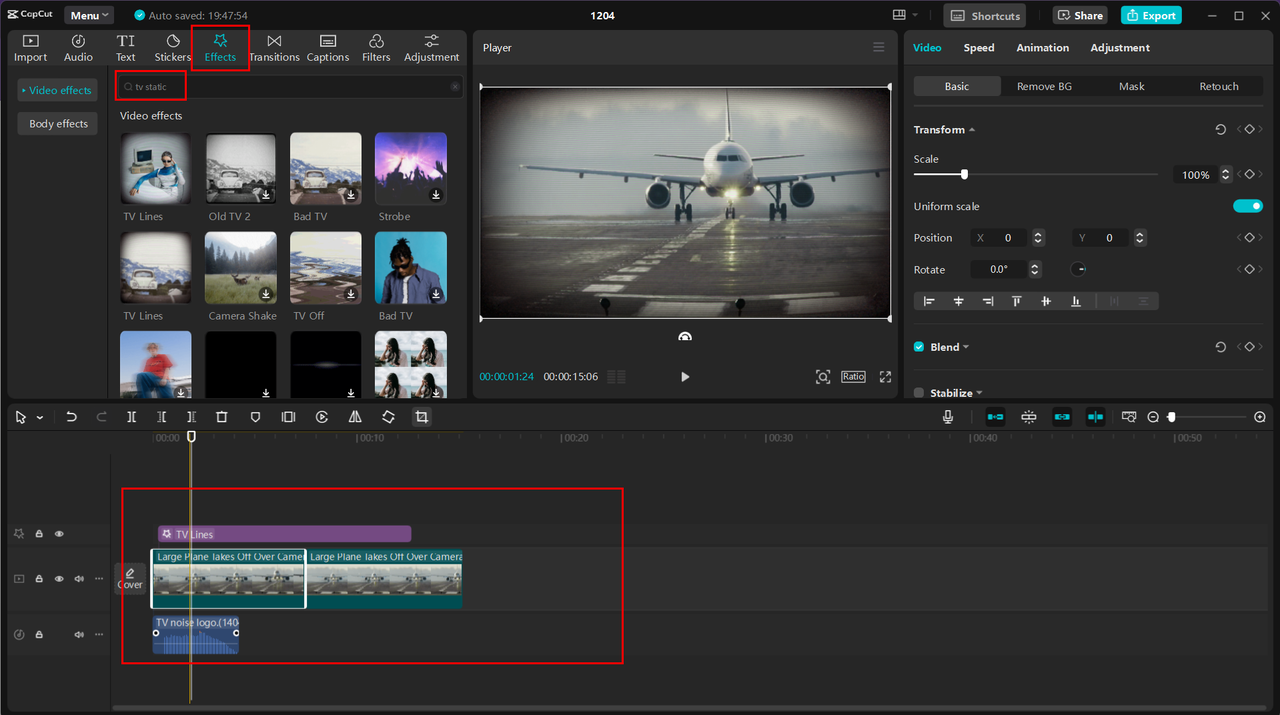Open the Shortcuts panel

tap(985, 15)
